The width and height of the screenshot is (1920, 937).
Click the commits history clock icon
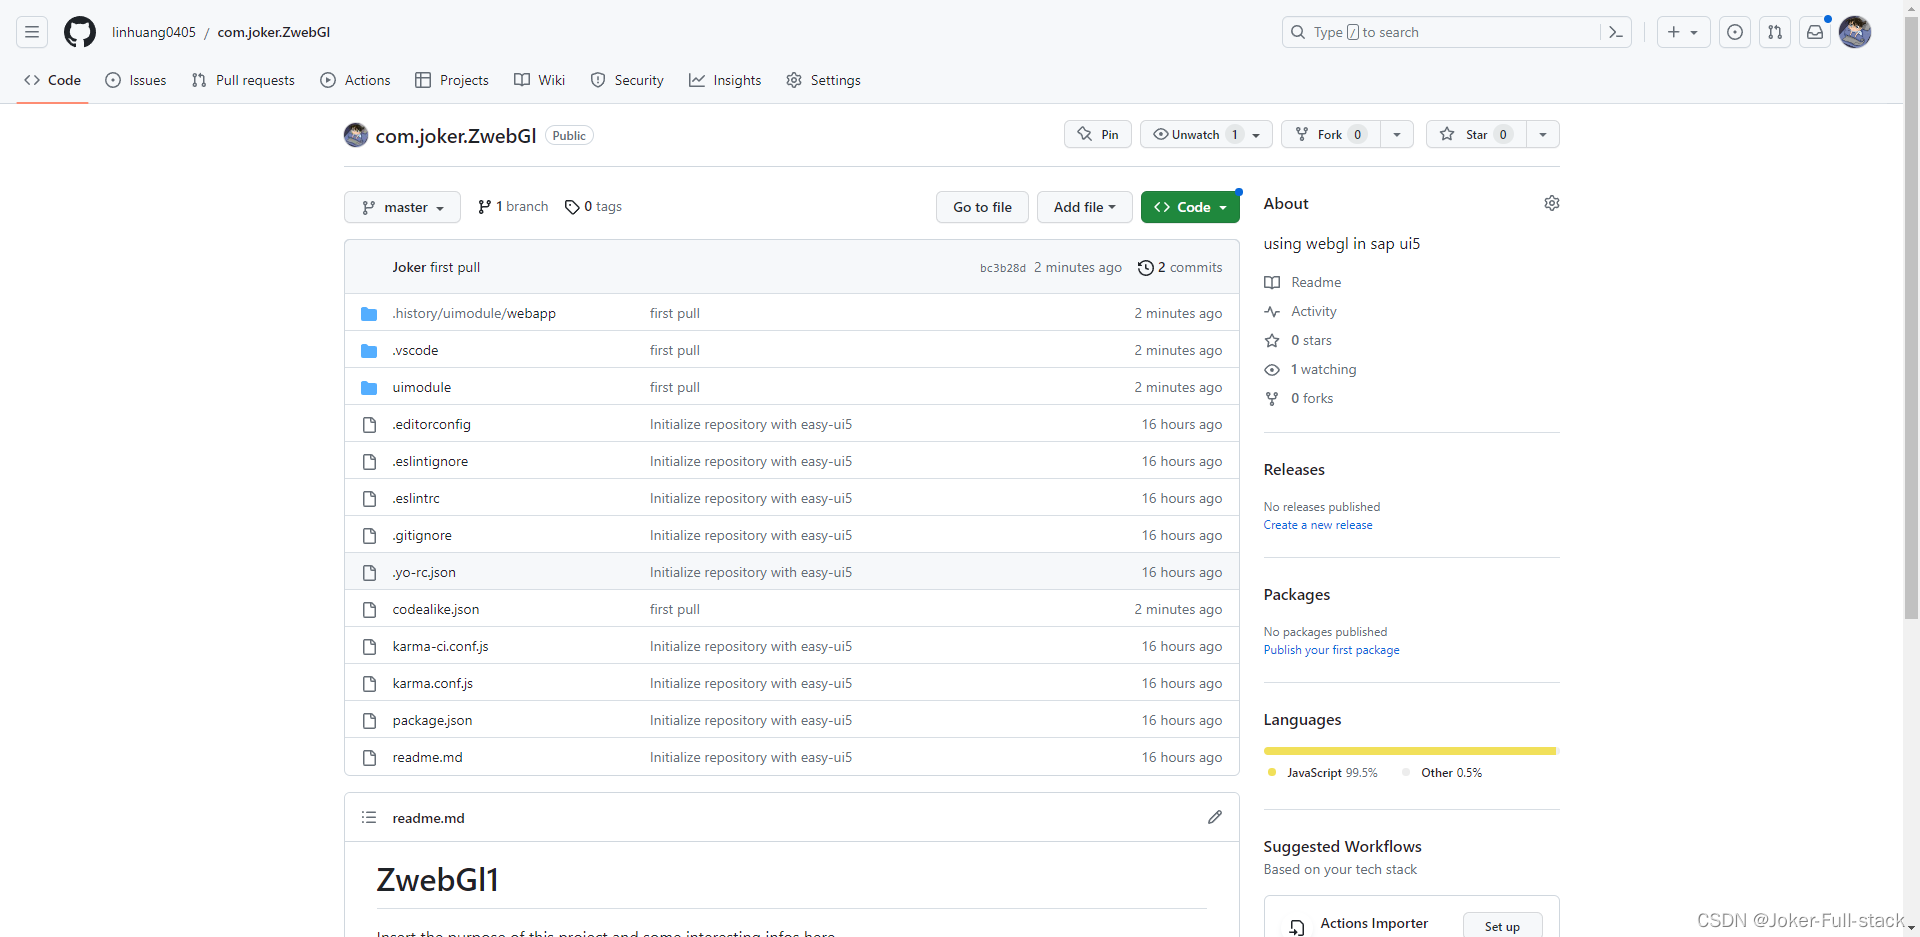[x=1146, y=267]
